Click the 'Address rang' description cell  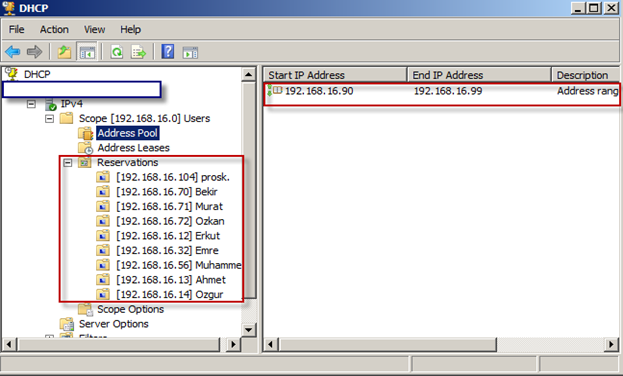click(x=588, y=91)
